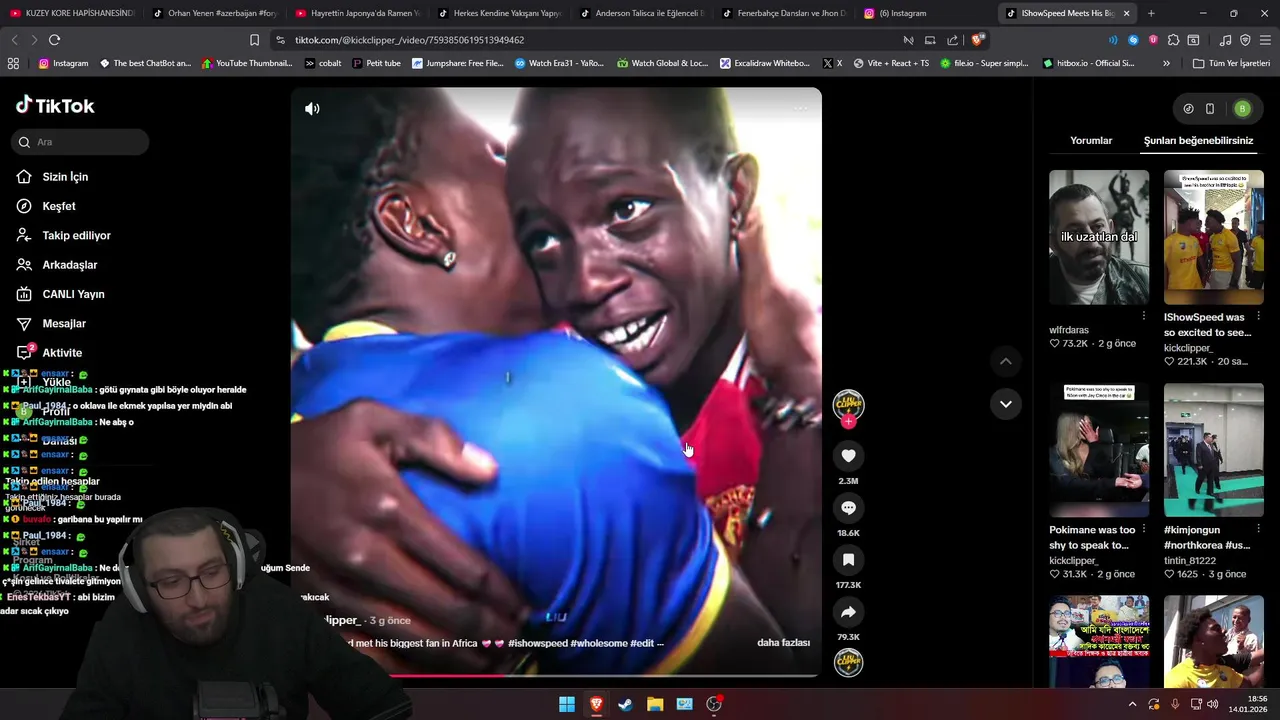Open Brave Shields lion icon

click(978, 40)
